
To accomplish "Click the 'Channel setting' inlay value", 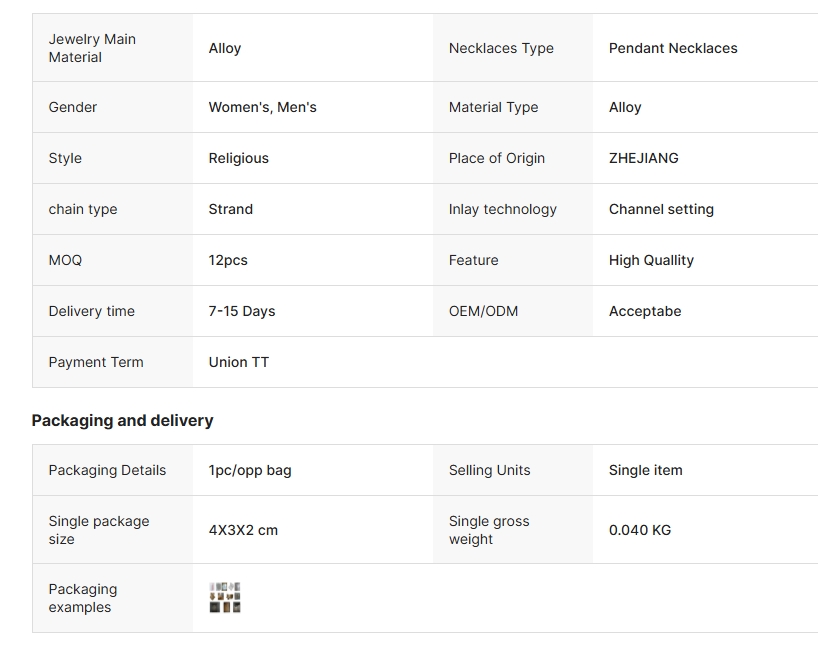I will (x=661, y=209).
